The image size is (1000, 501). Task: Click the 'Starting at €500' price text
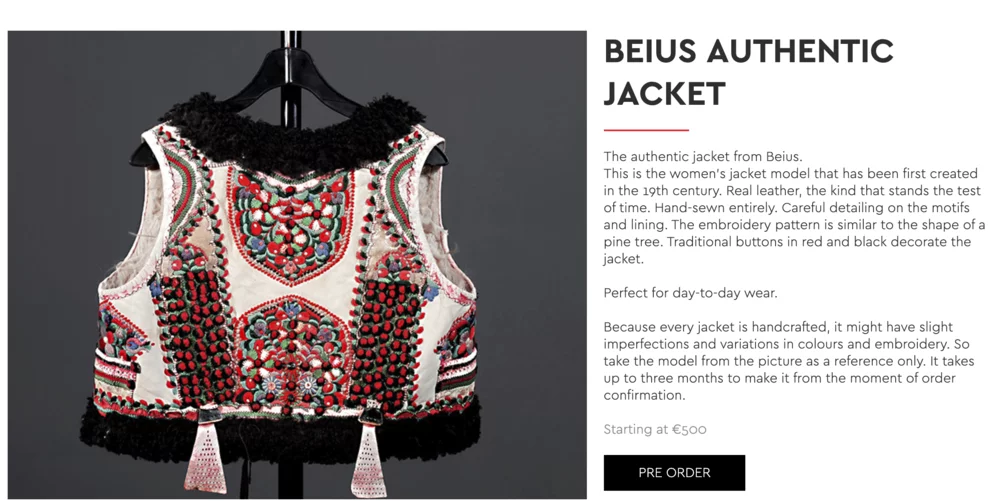click(655, 429)
